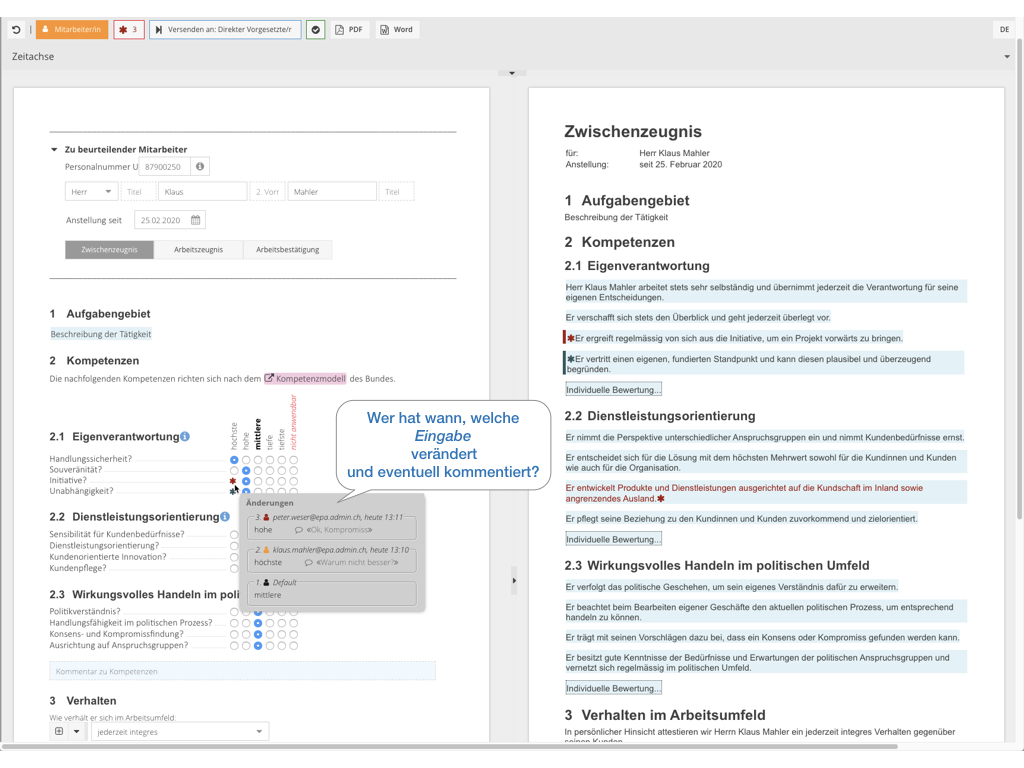This screenshot has width=1024, height=768.
Task: Select the Mitarbeiter/in role button
Action: [x=72, y=29]
